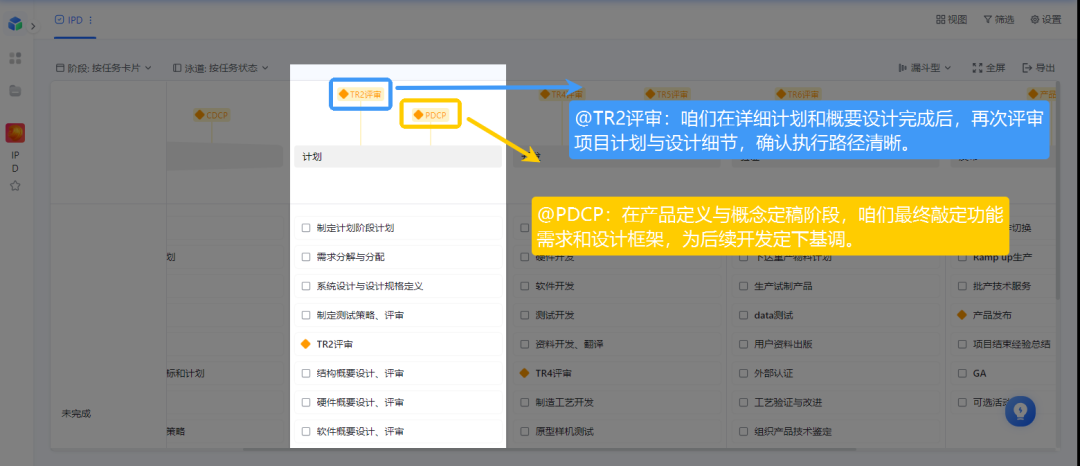Click the 导出 export button
1080x466 pixels.
click(x=1039, y=68)
